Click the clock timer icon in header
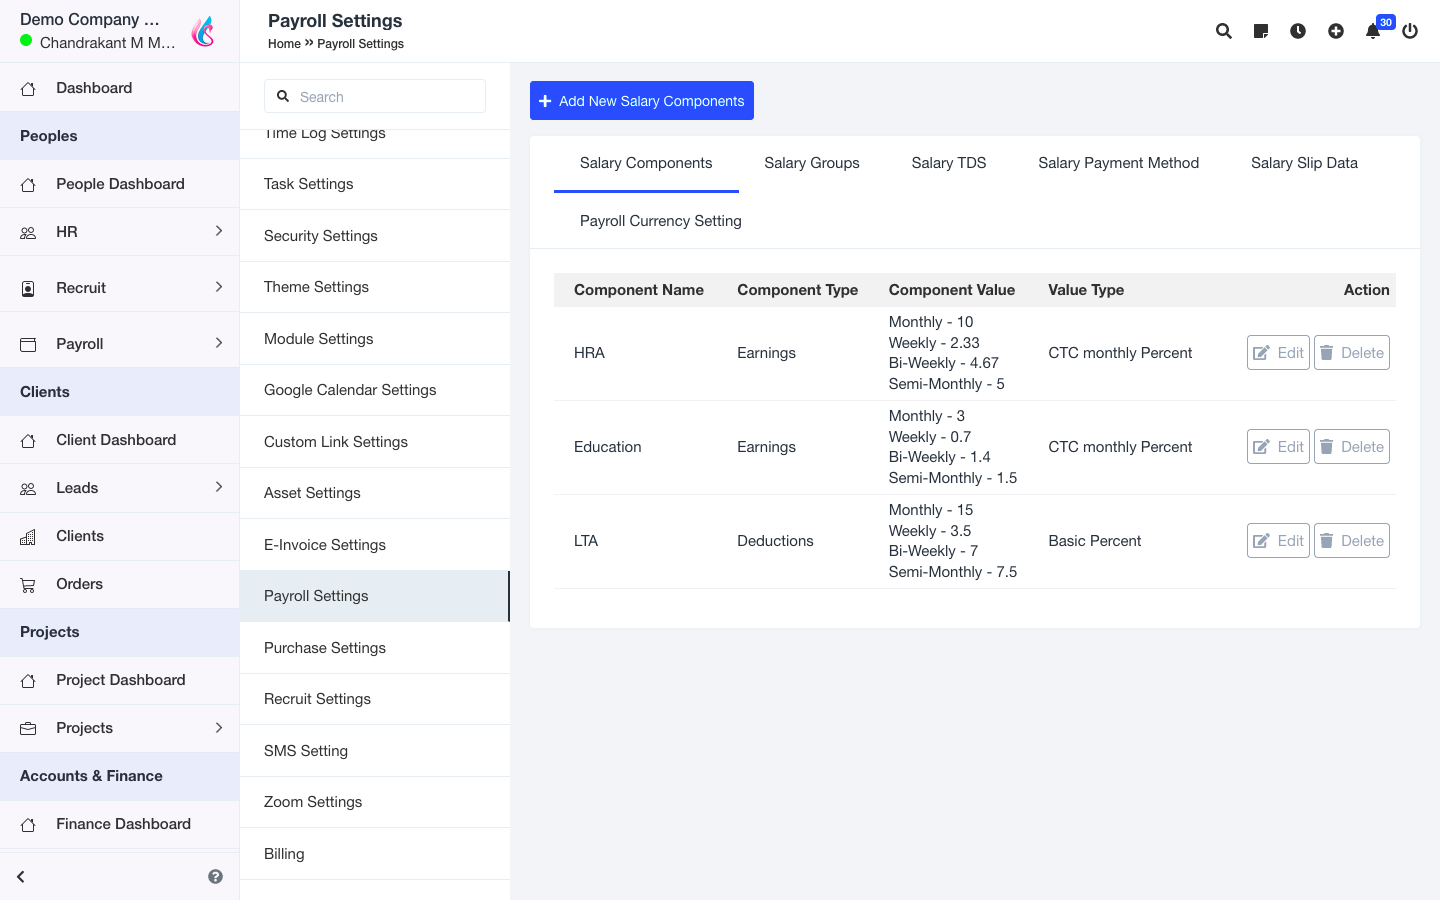The height and width of the screenshot is (900, 1440). 1298,31
